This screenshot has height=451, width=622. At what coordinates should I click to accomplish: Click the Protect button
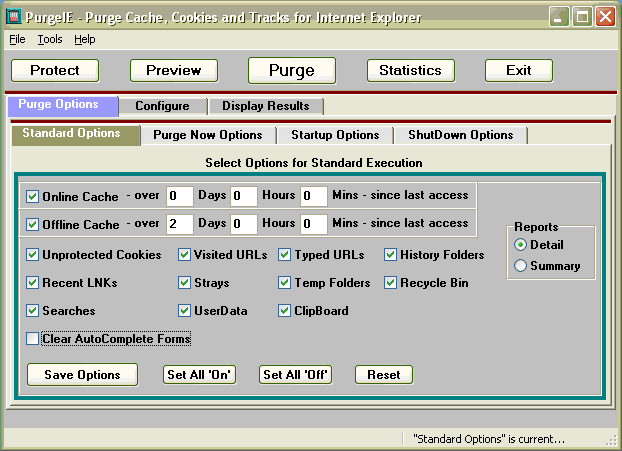(55, 71)
